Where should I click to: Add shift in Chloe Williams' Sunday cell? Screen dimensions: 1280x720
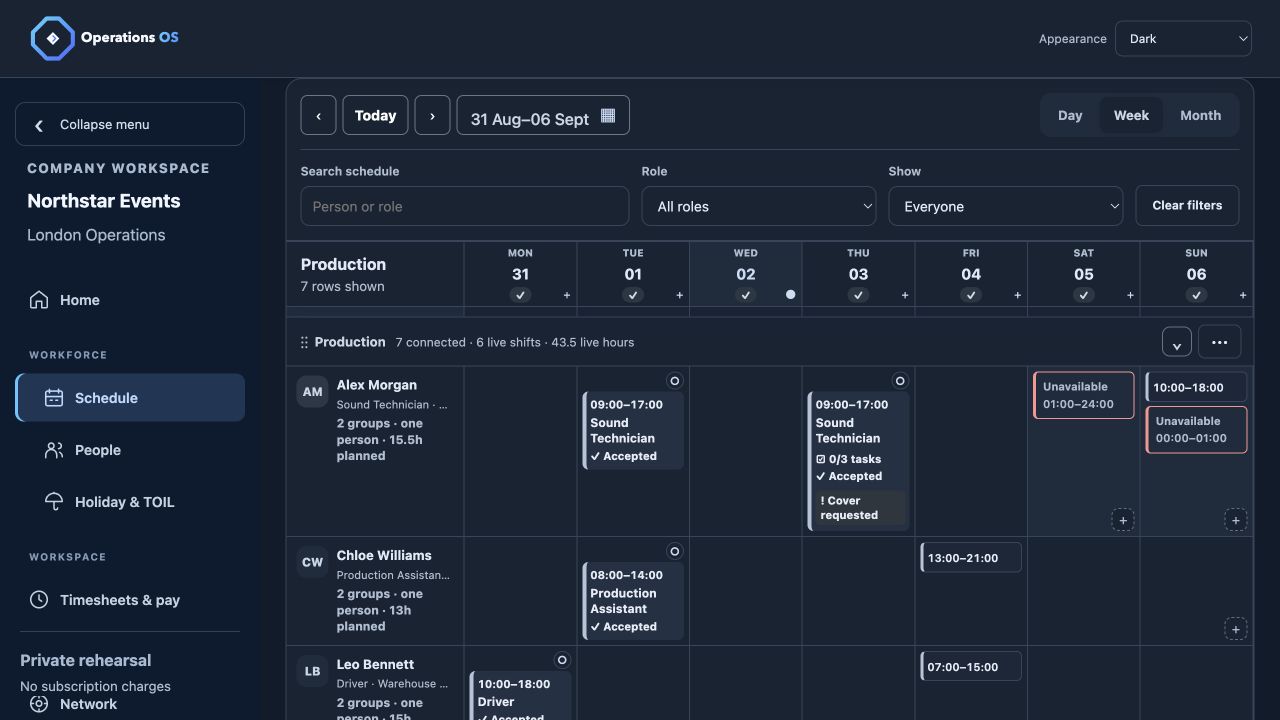(x=1236, y=629)
